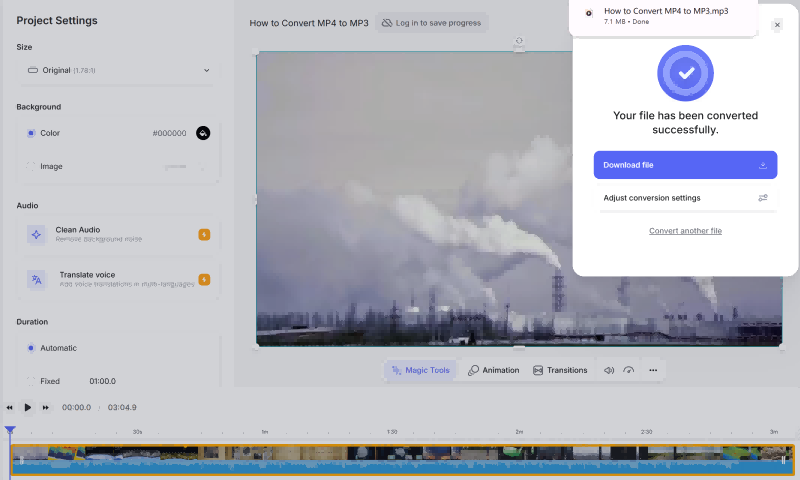Click the downloaded mp3 file icon
Screen dimensions: 800x480
589,14
